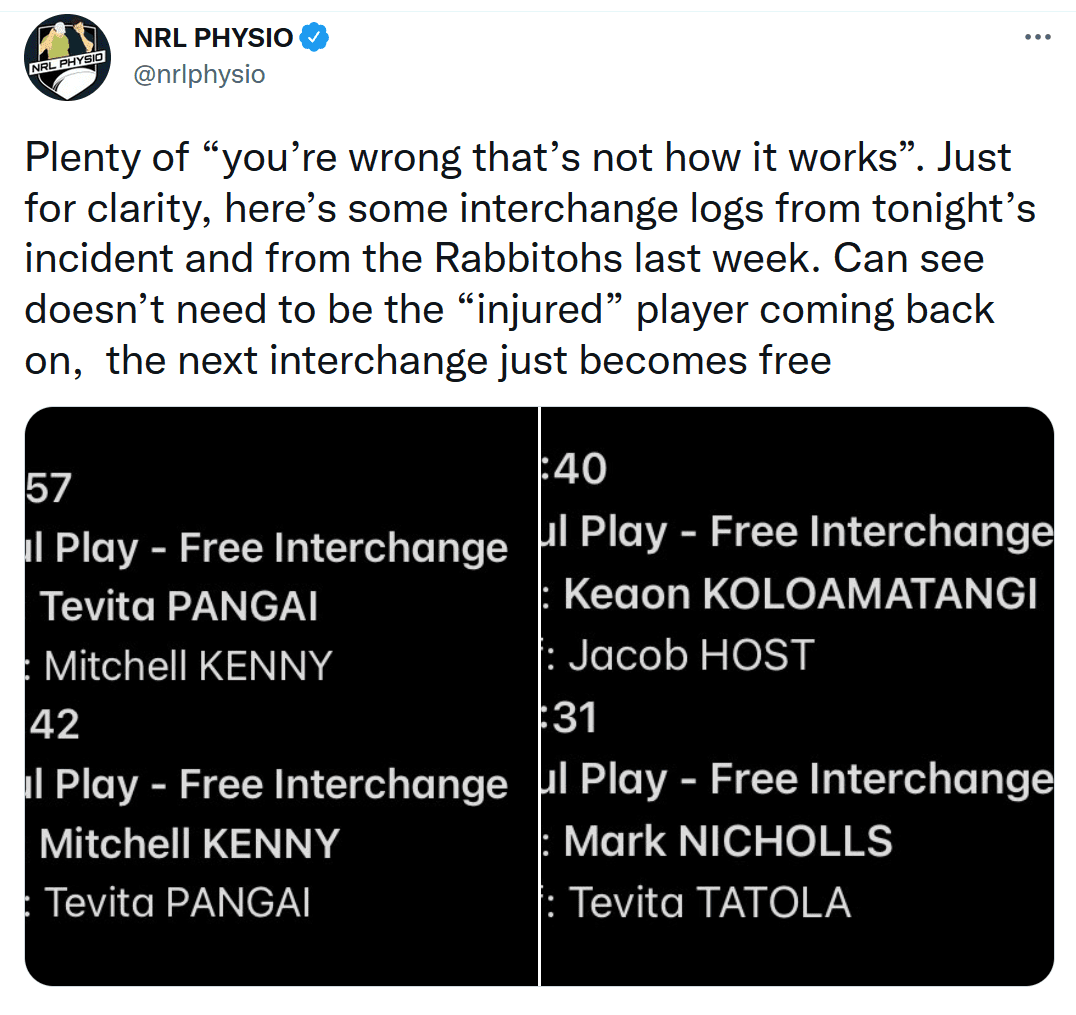Click the blue verified badge

click(315, 37)
